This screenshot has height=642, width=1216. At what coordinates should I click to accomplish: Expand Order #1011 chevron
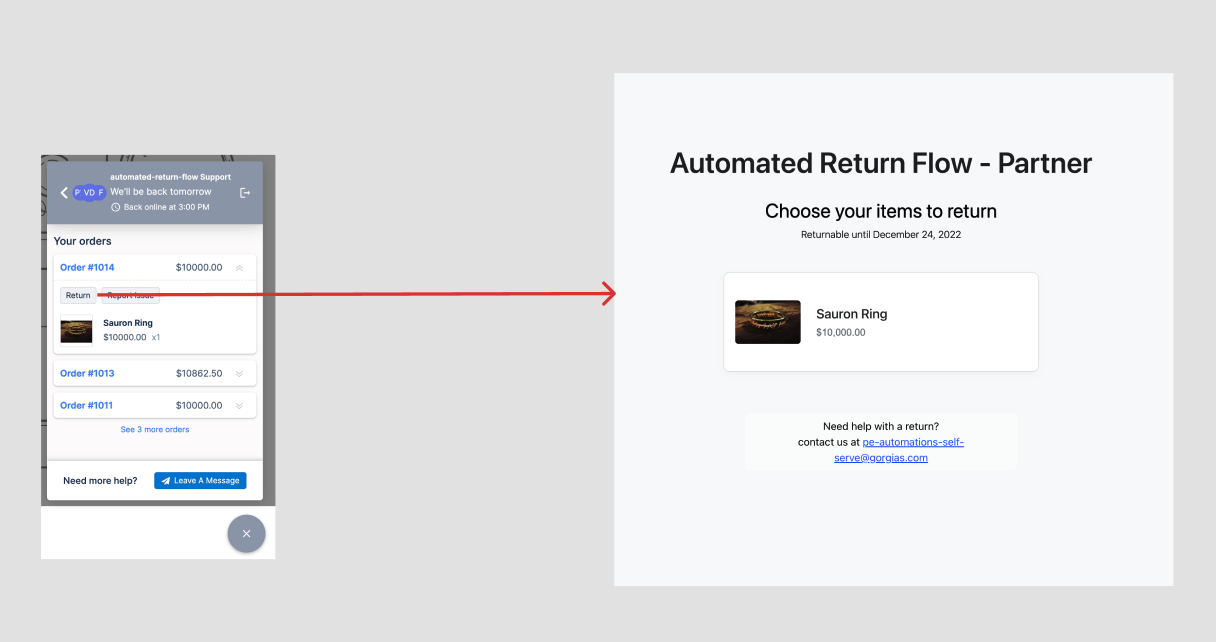239,406
